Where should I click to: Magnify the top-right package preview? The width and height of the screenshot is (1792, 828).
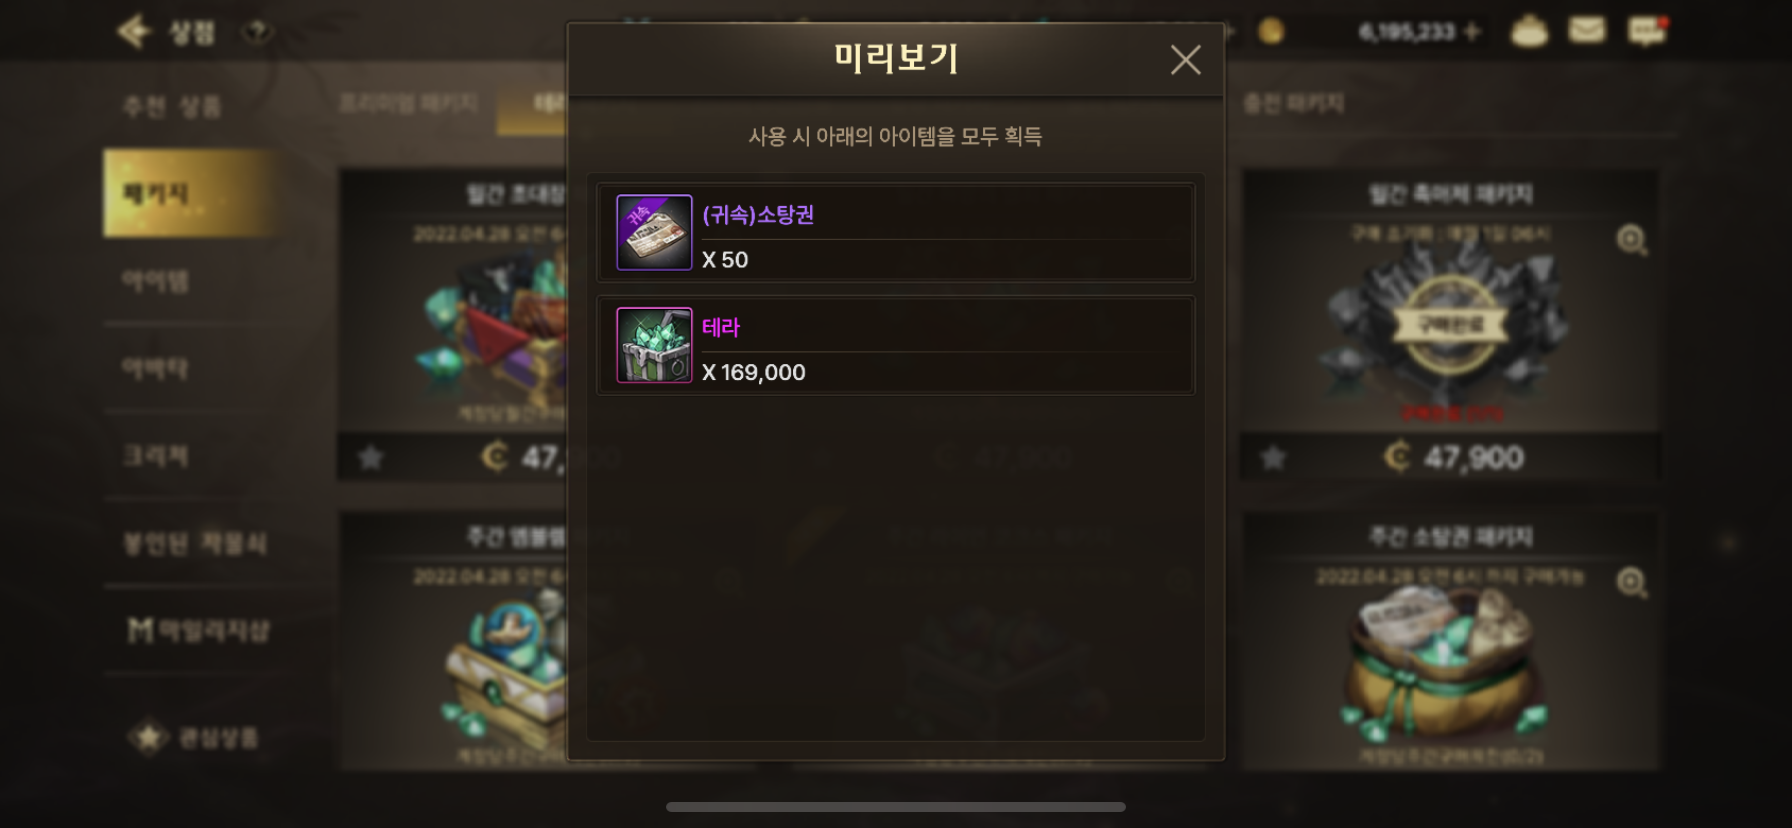pos(1632,240)
